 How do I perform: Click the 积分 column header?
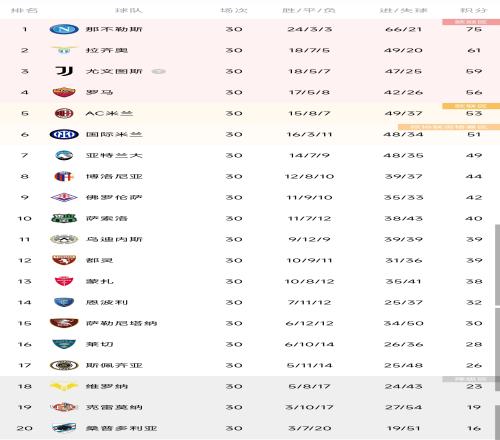point(474,11)
